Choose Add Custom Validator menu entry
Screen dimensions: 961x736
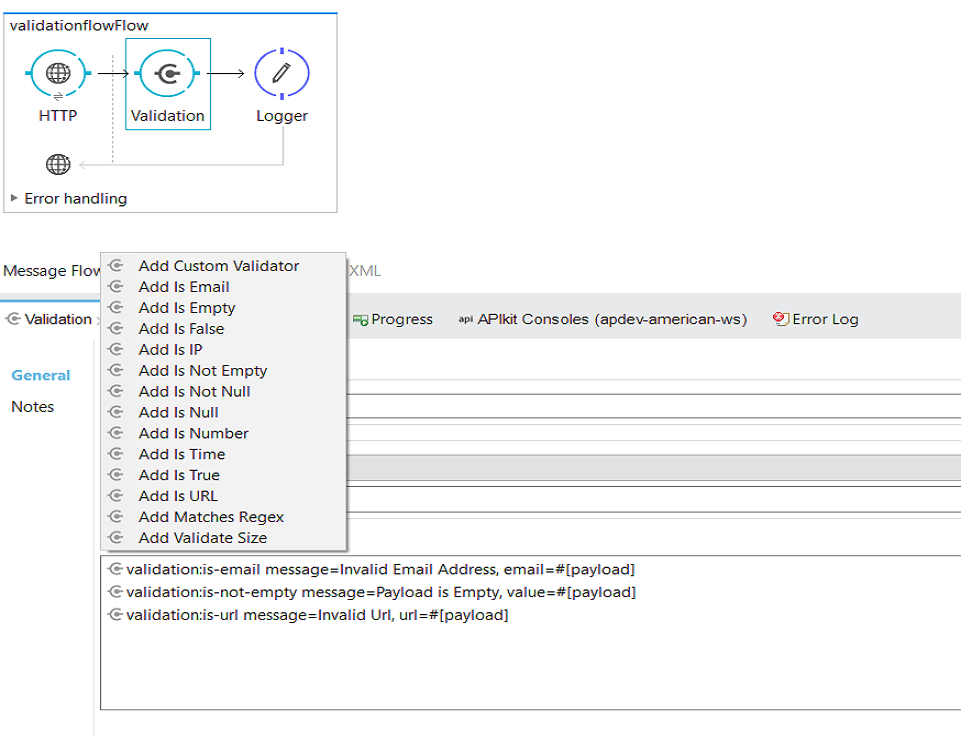tap(218, 266)
